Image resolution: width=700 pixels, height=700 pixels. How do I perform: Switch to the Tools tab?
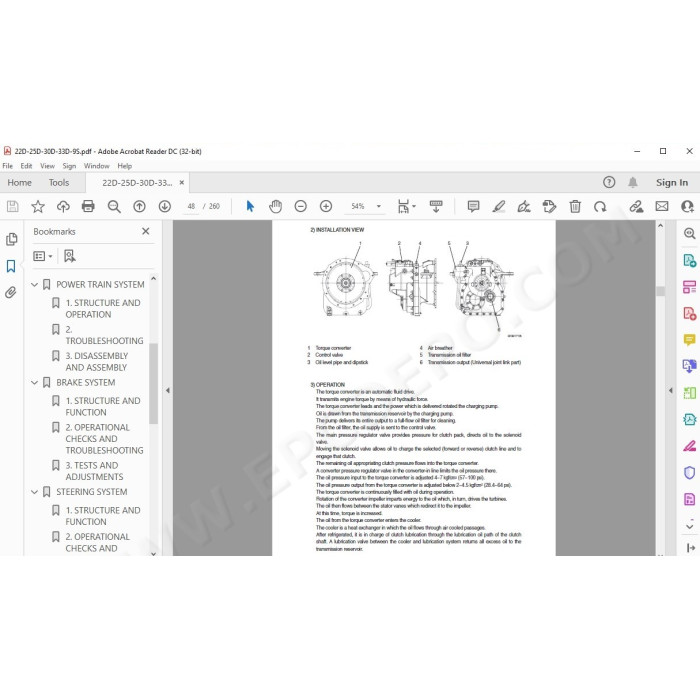[x=59, y=183]
